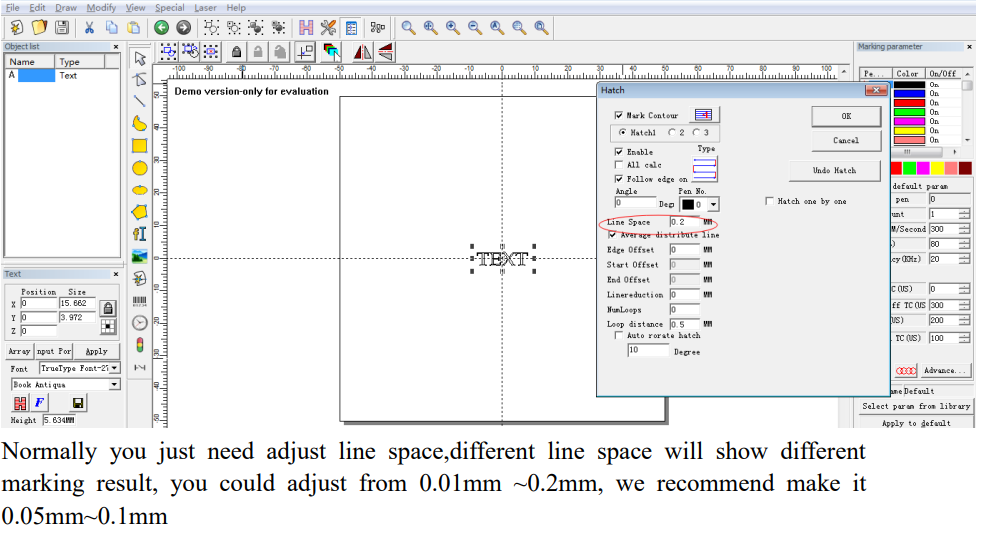The image size is (995, 545).
Task: Toggle the object list panel icon
Action: (351, 28)
